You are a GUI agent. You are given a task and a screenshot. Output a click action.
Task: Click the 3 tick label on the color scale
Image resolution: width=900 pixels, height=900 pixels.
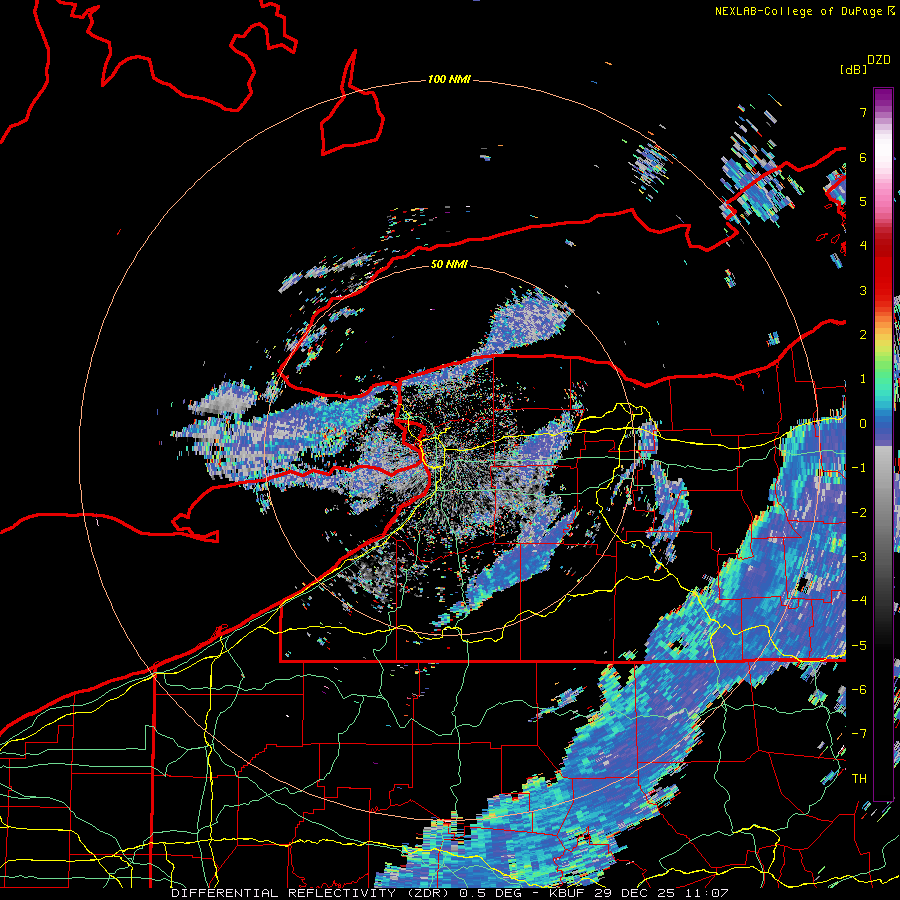click(x=863, y=290)
